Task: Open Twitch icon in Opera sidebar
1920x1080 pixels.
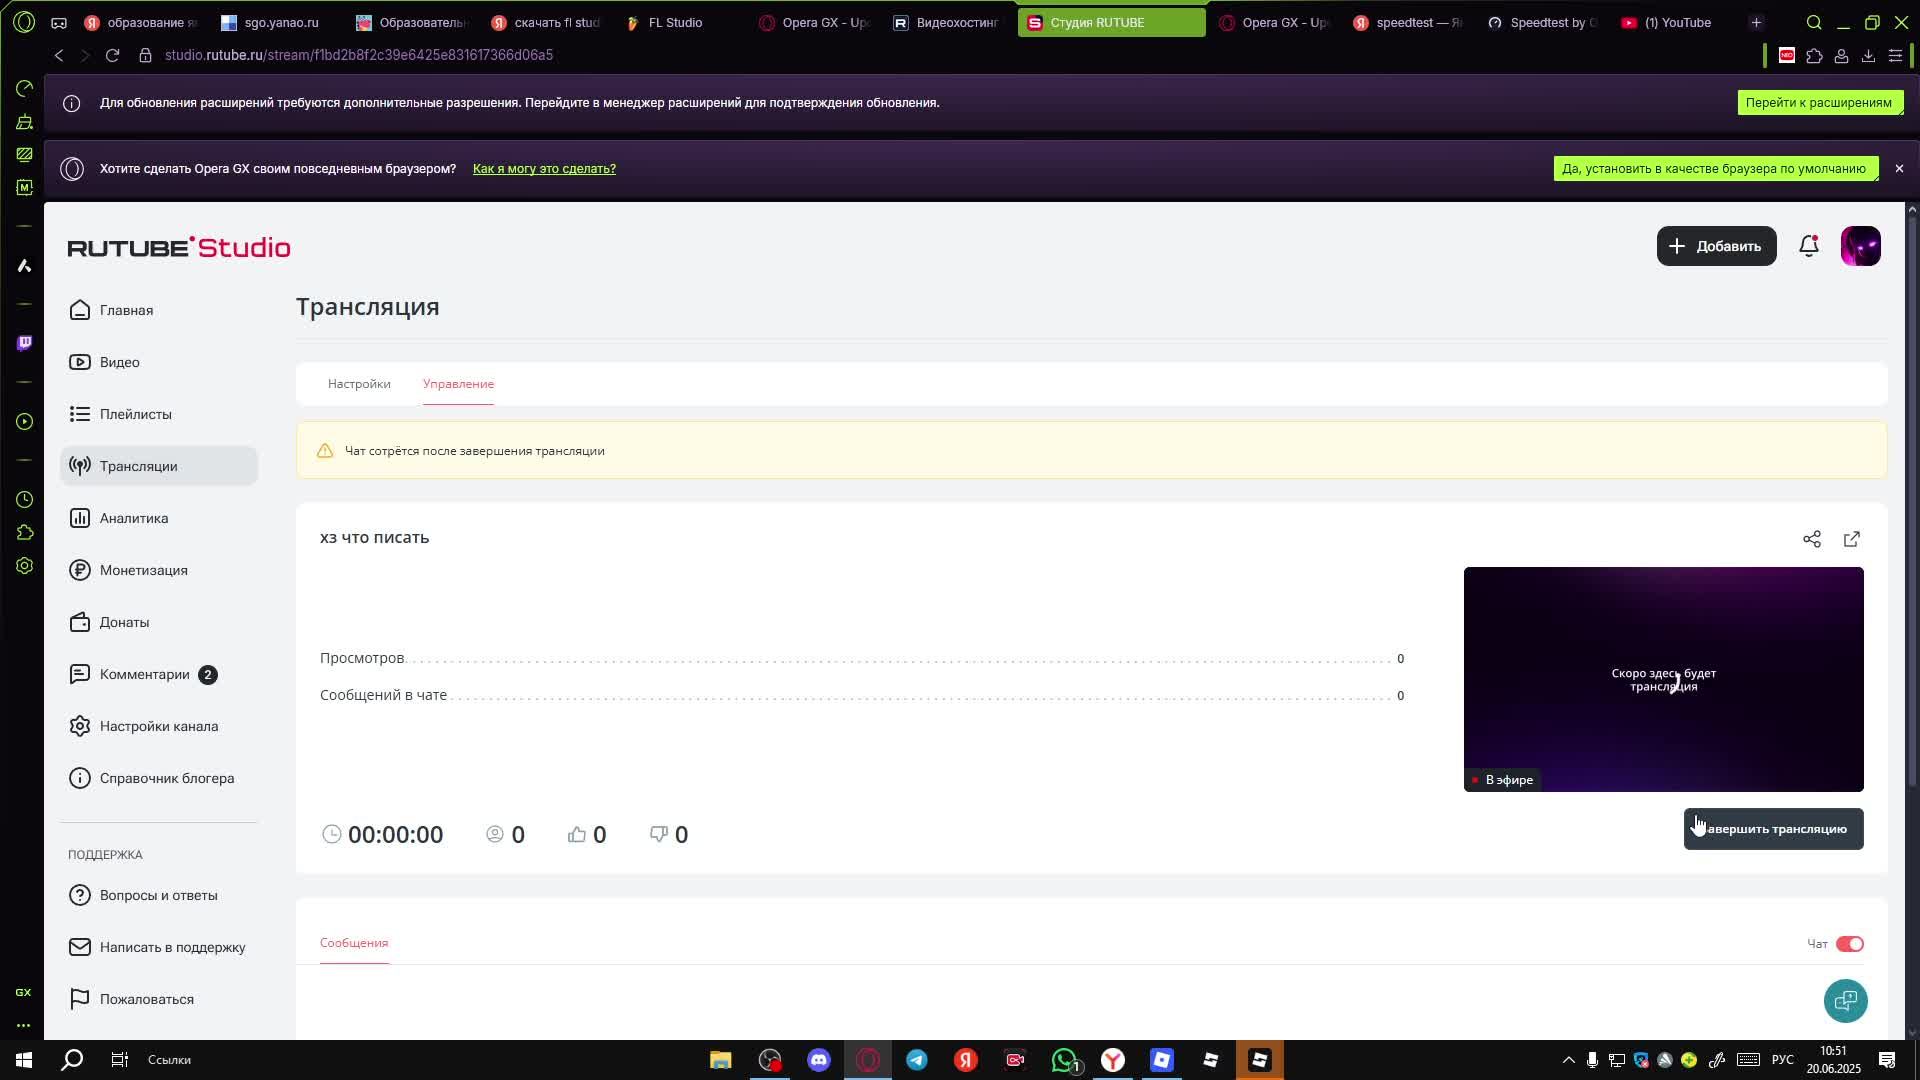Action: (x=24, y=343)
